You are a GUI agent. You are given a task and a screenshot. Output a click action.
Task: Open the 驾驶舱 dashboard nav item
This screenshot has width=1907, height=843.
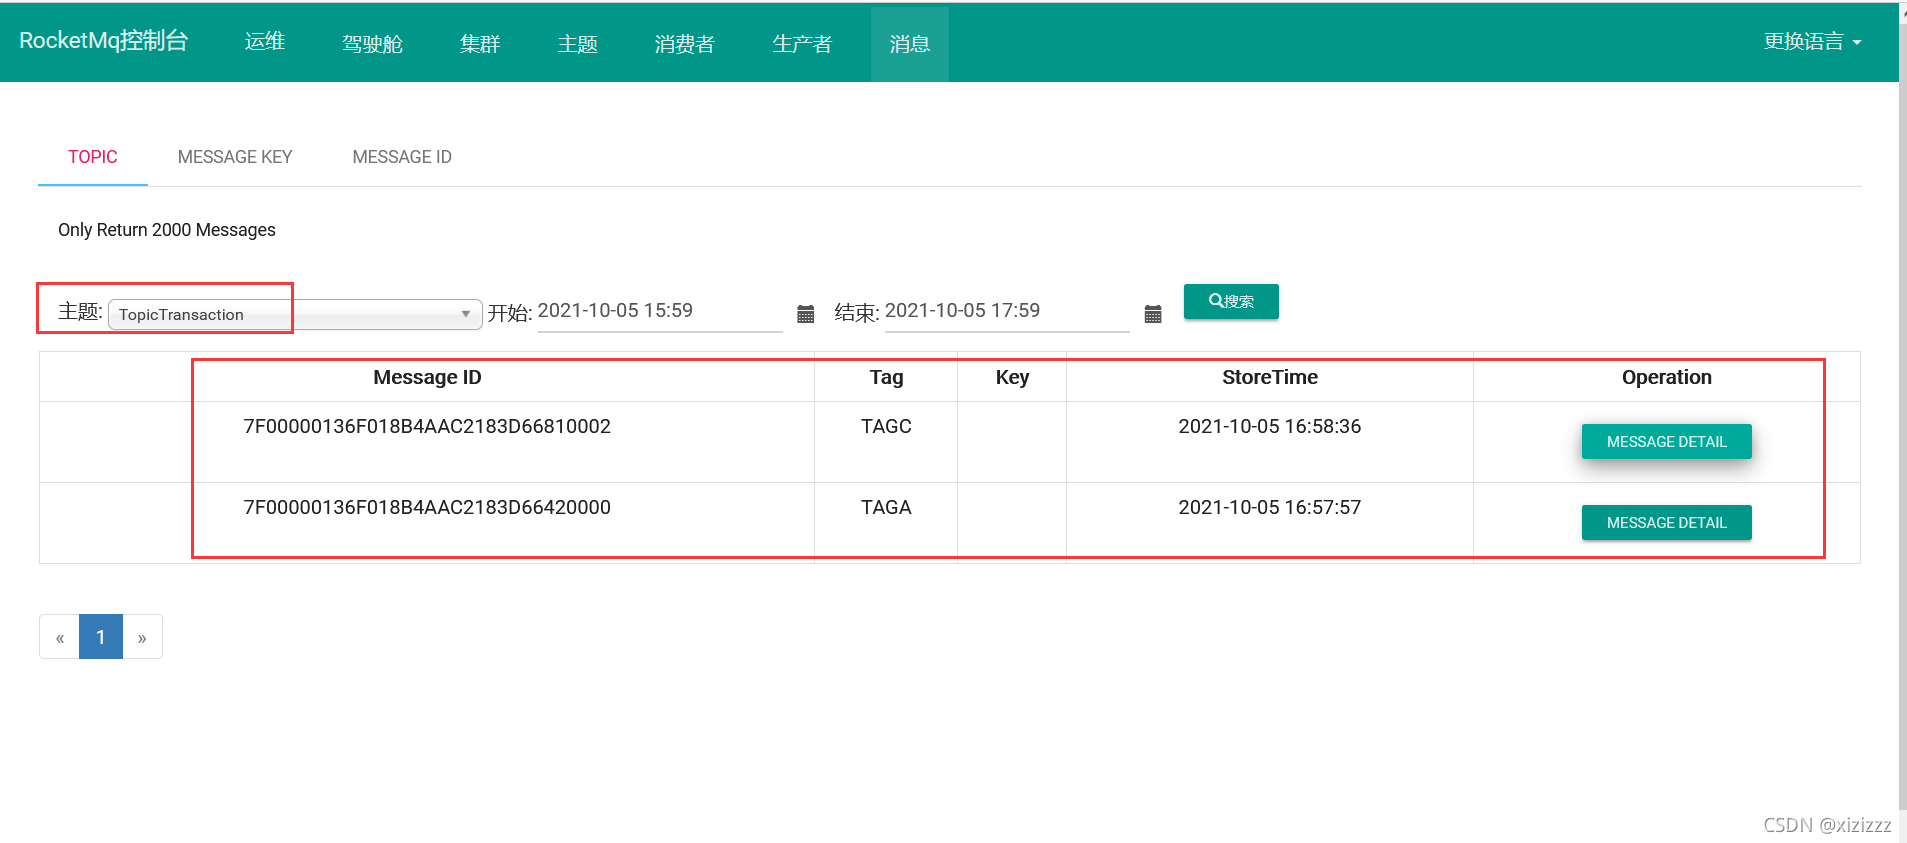point(372,43)
